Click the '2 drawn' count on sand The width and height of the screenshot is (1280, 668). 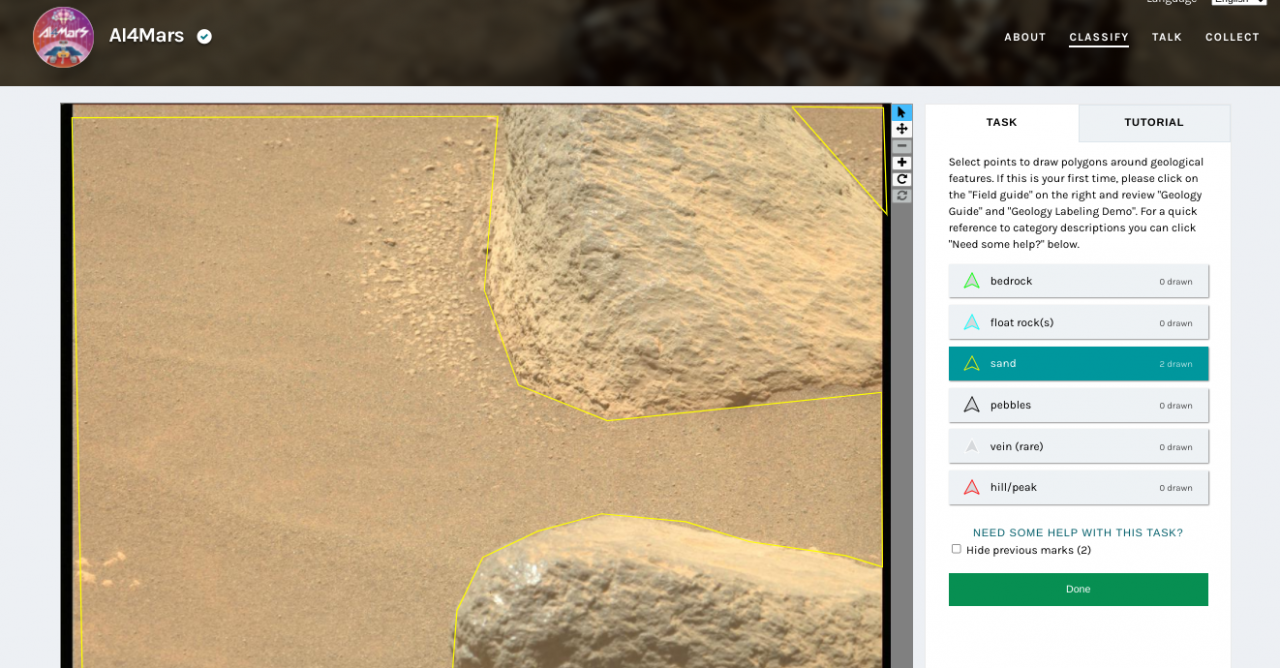coord(1176,364)
